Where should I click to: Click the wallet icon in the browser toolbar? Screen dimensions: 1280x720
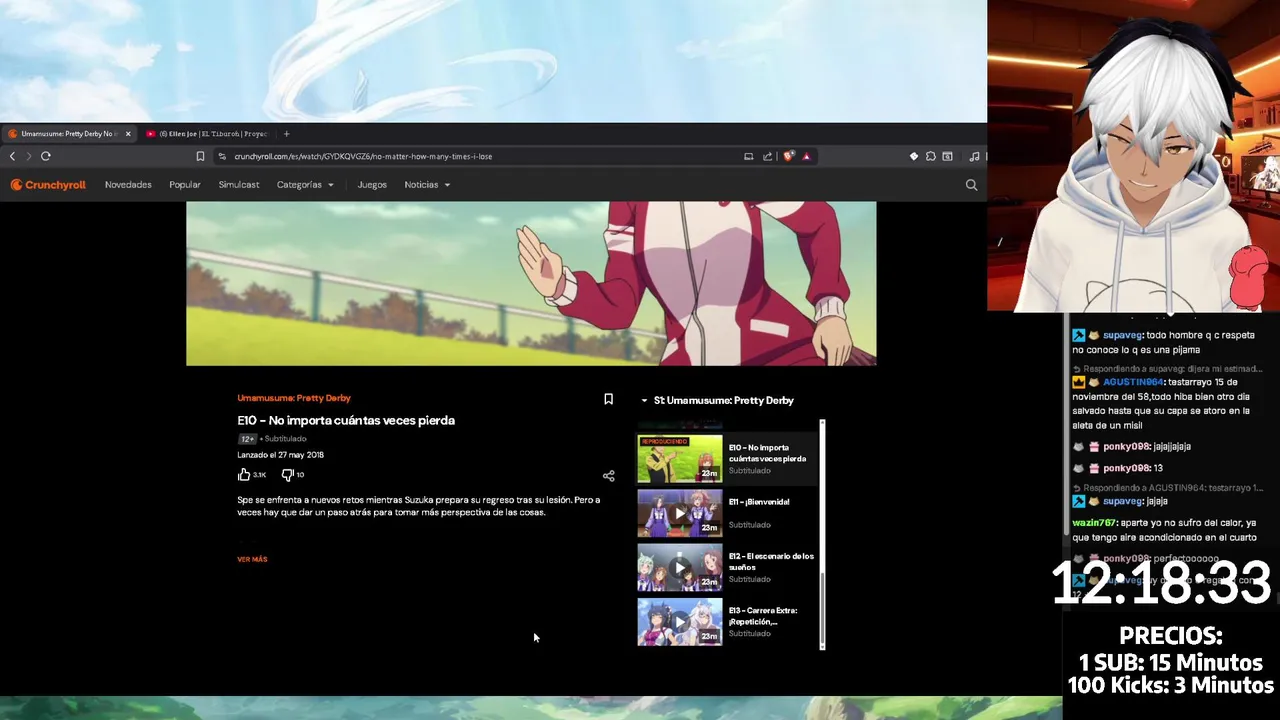(947, 156)
